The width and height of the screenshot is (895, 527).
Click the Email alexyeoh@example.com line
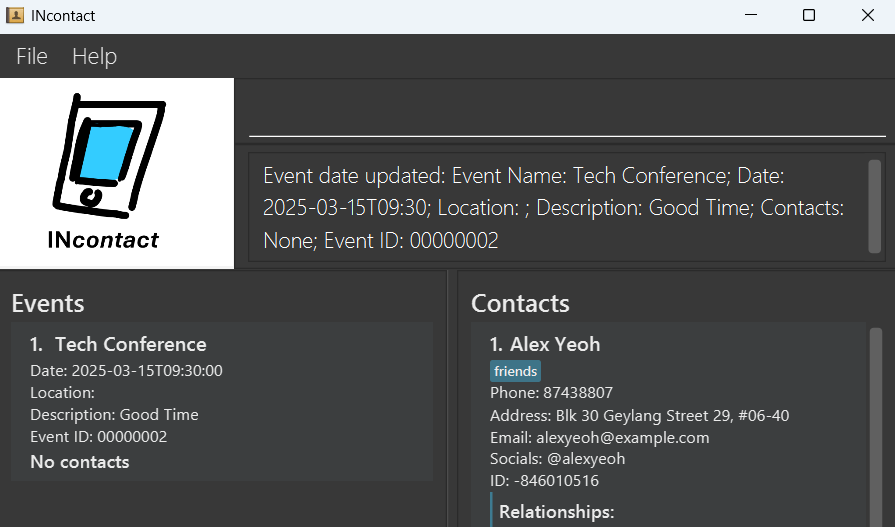coord(599,438)
